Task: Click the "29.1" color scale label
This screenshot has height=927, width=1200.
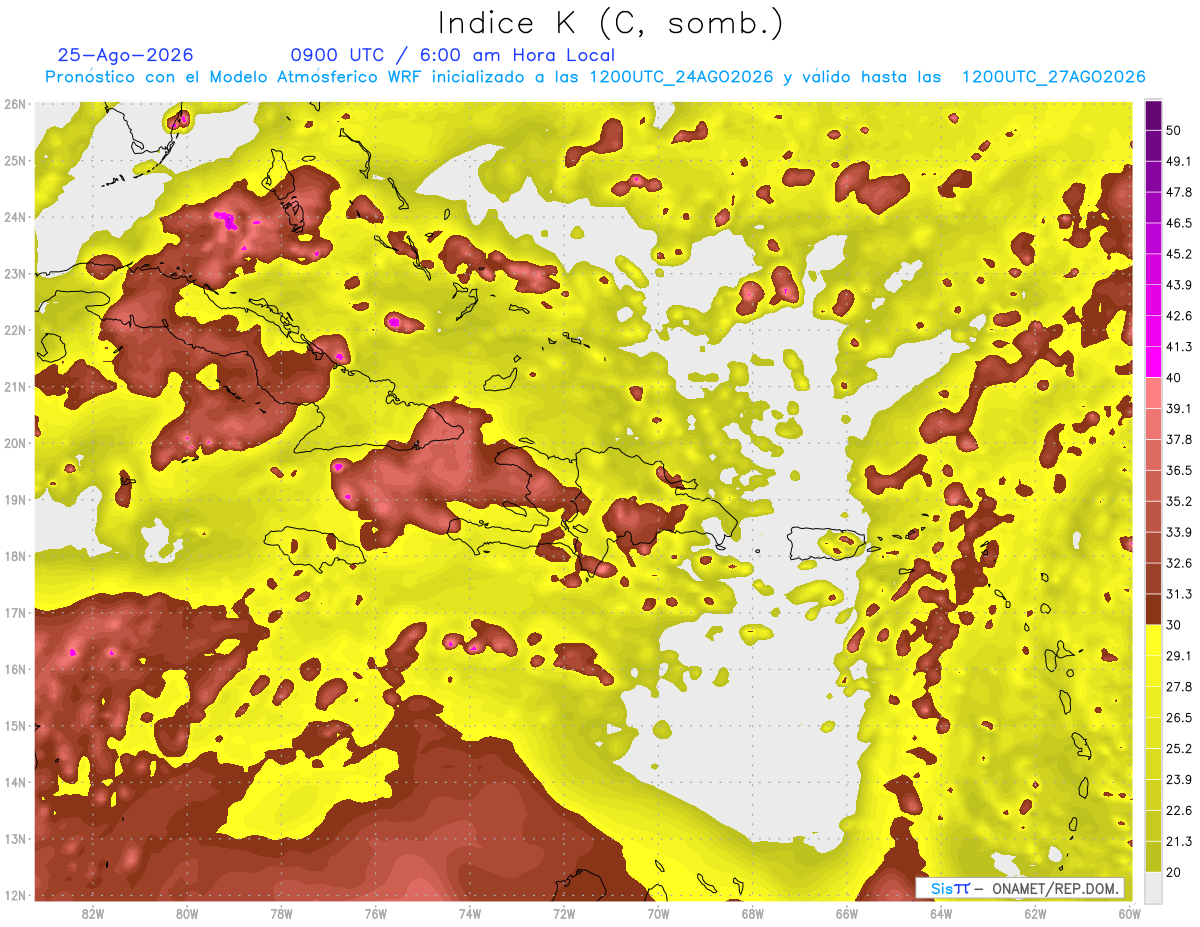Action: click(1178, 656)
